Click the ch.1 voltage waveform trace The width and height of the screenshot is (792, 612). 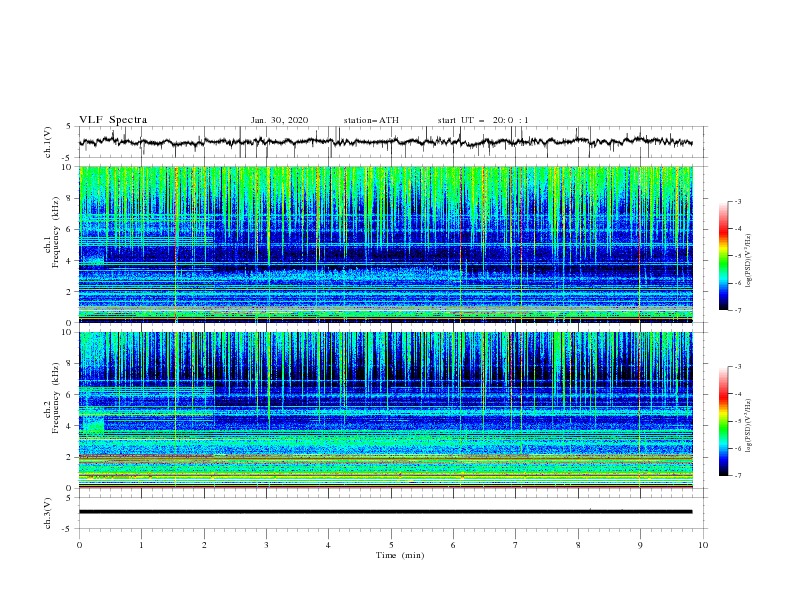point(385,142)
